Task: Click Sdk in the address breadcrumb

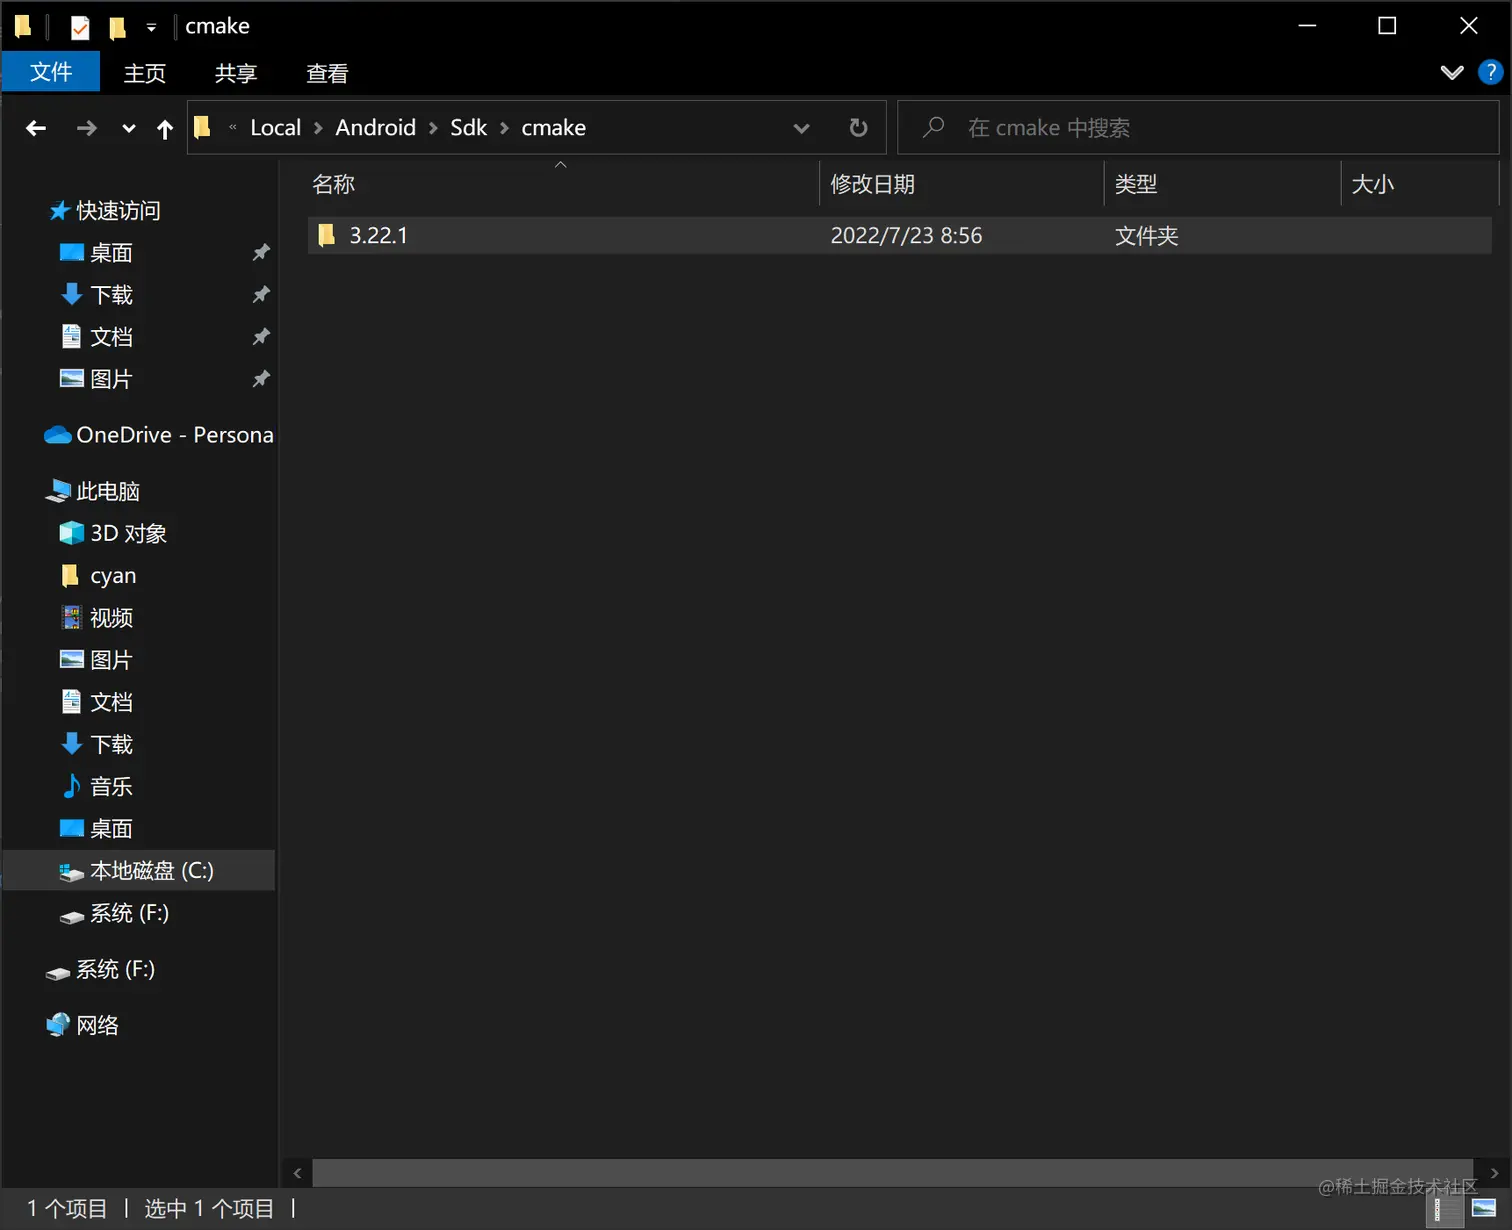Action: coord(468,128)
